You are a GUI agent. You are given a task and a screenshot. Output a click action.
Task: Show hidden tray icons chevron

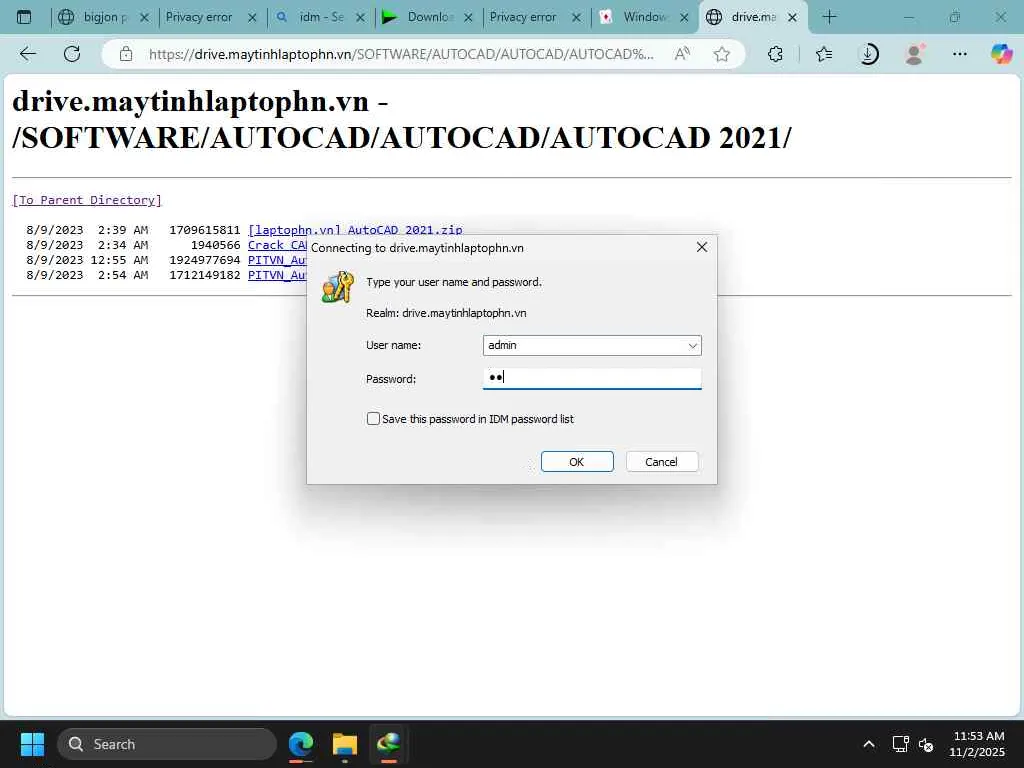point(869,744)
